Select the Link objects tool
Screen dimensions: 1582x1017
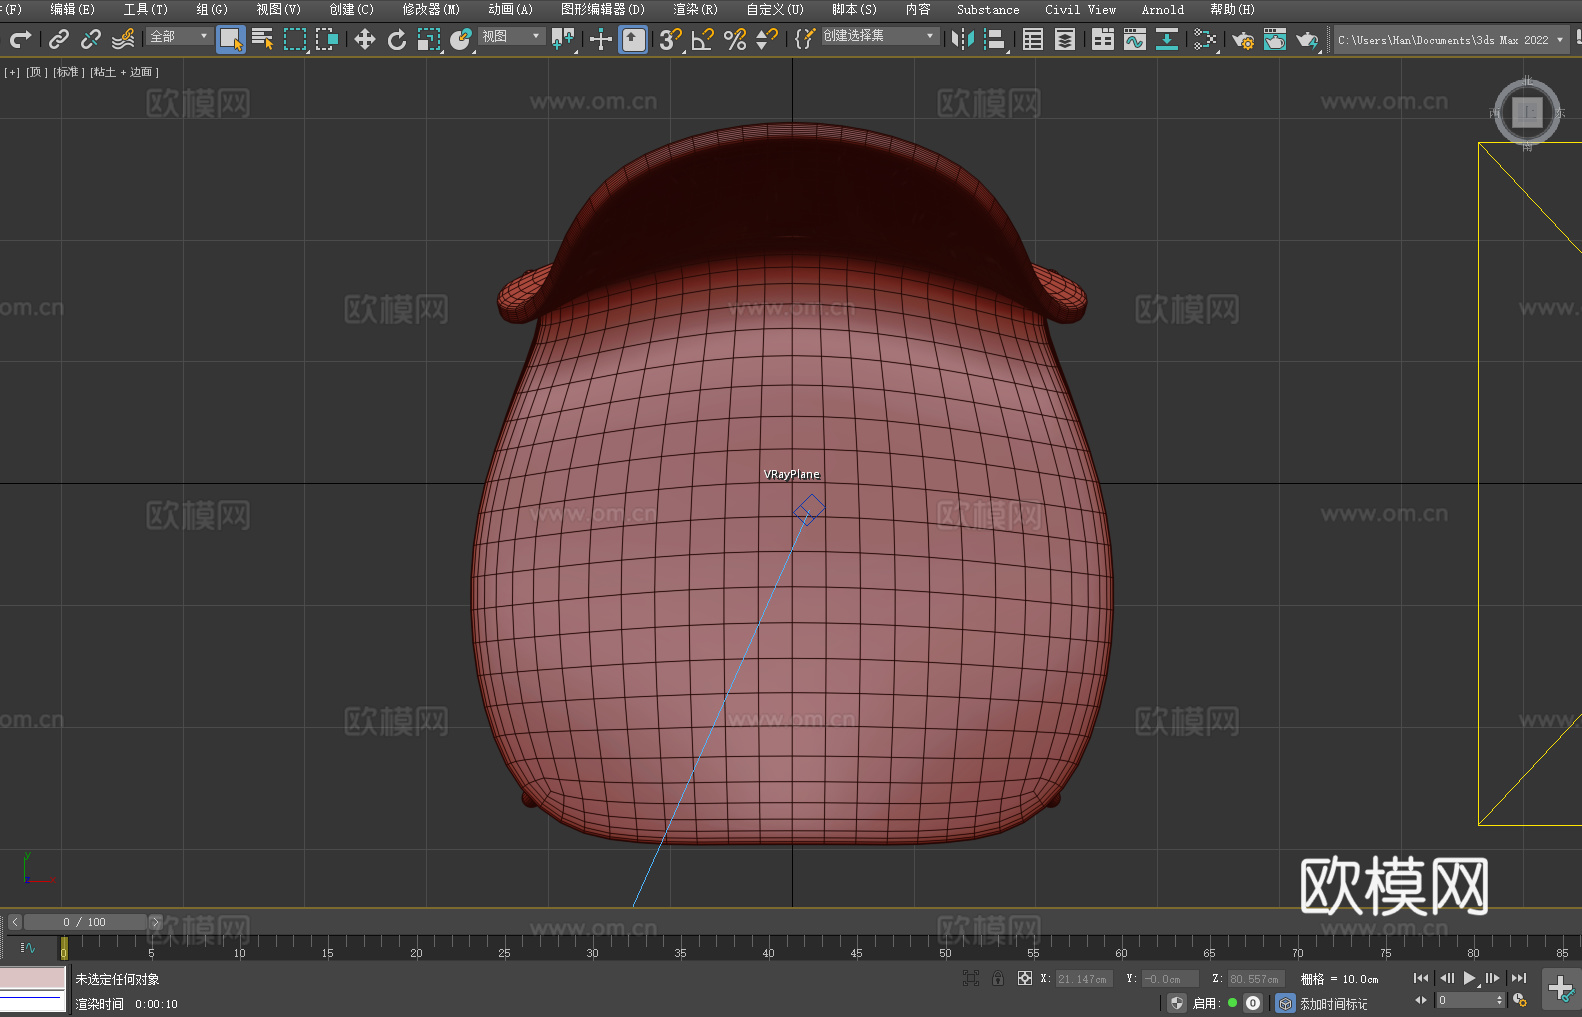coord(58,39)
